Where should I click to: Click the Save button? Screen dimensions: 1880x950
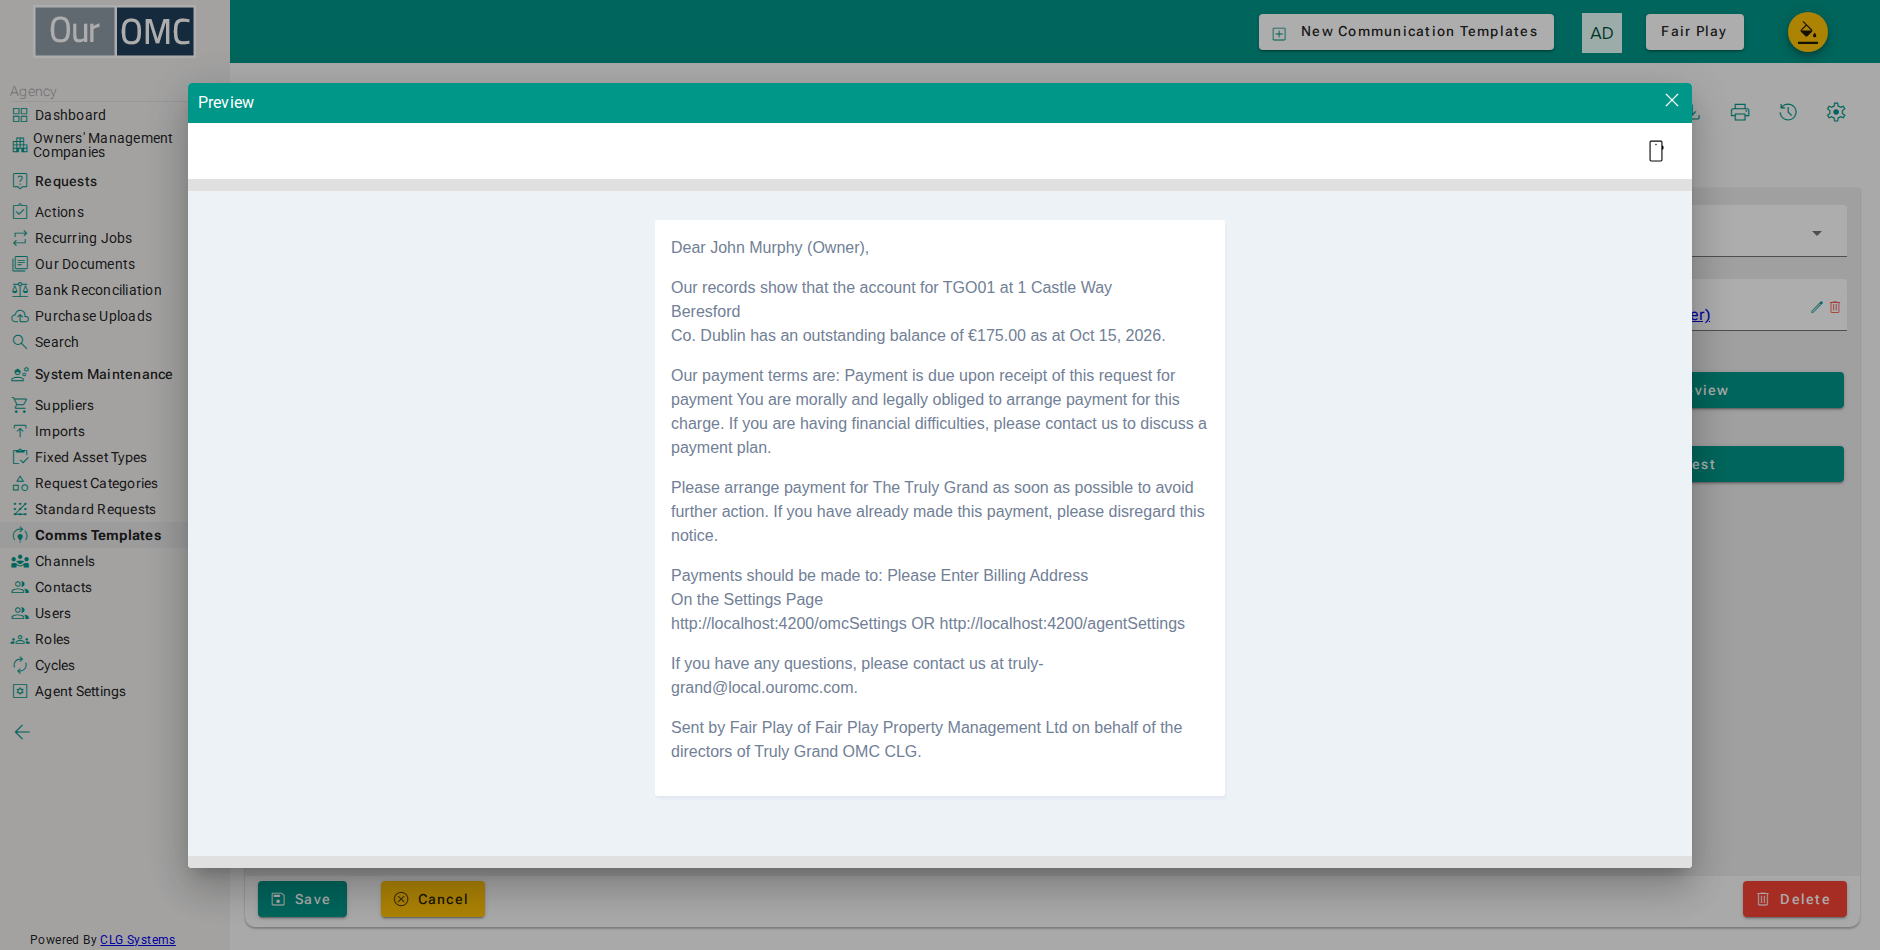(302, 899)
